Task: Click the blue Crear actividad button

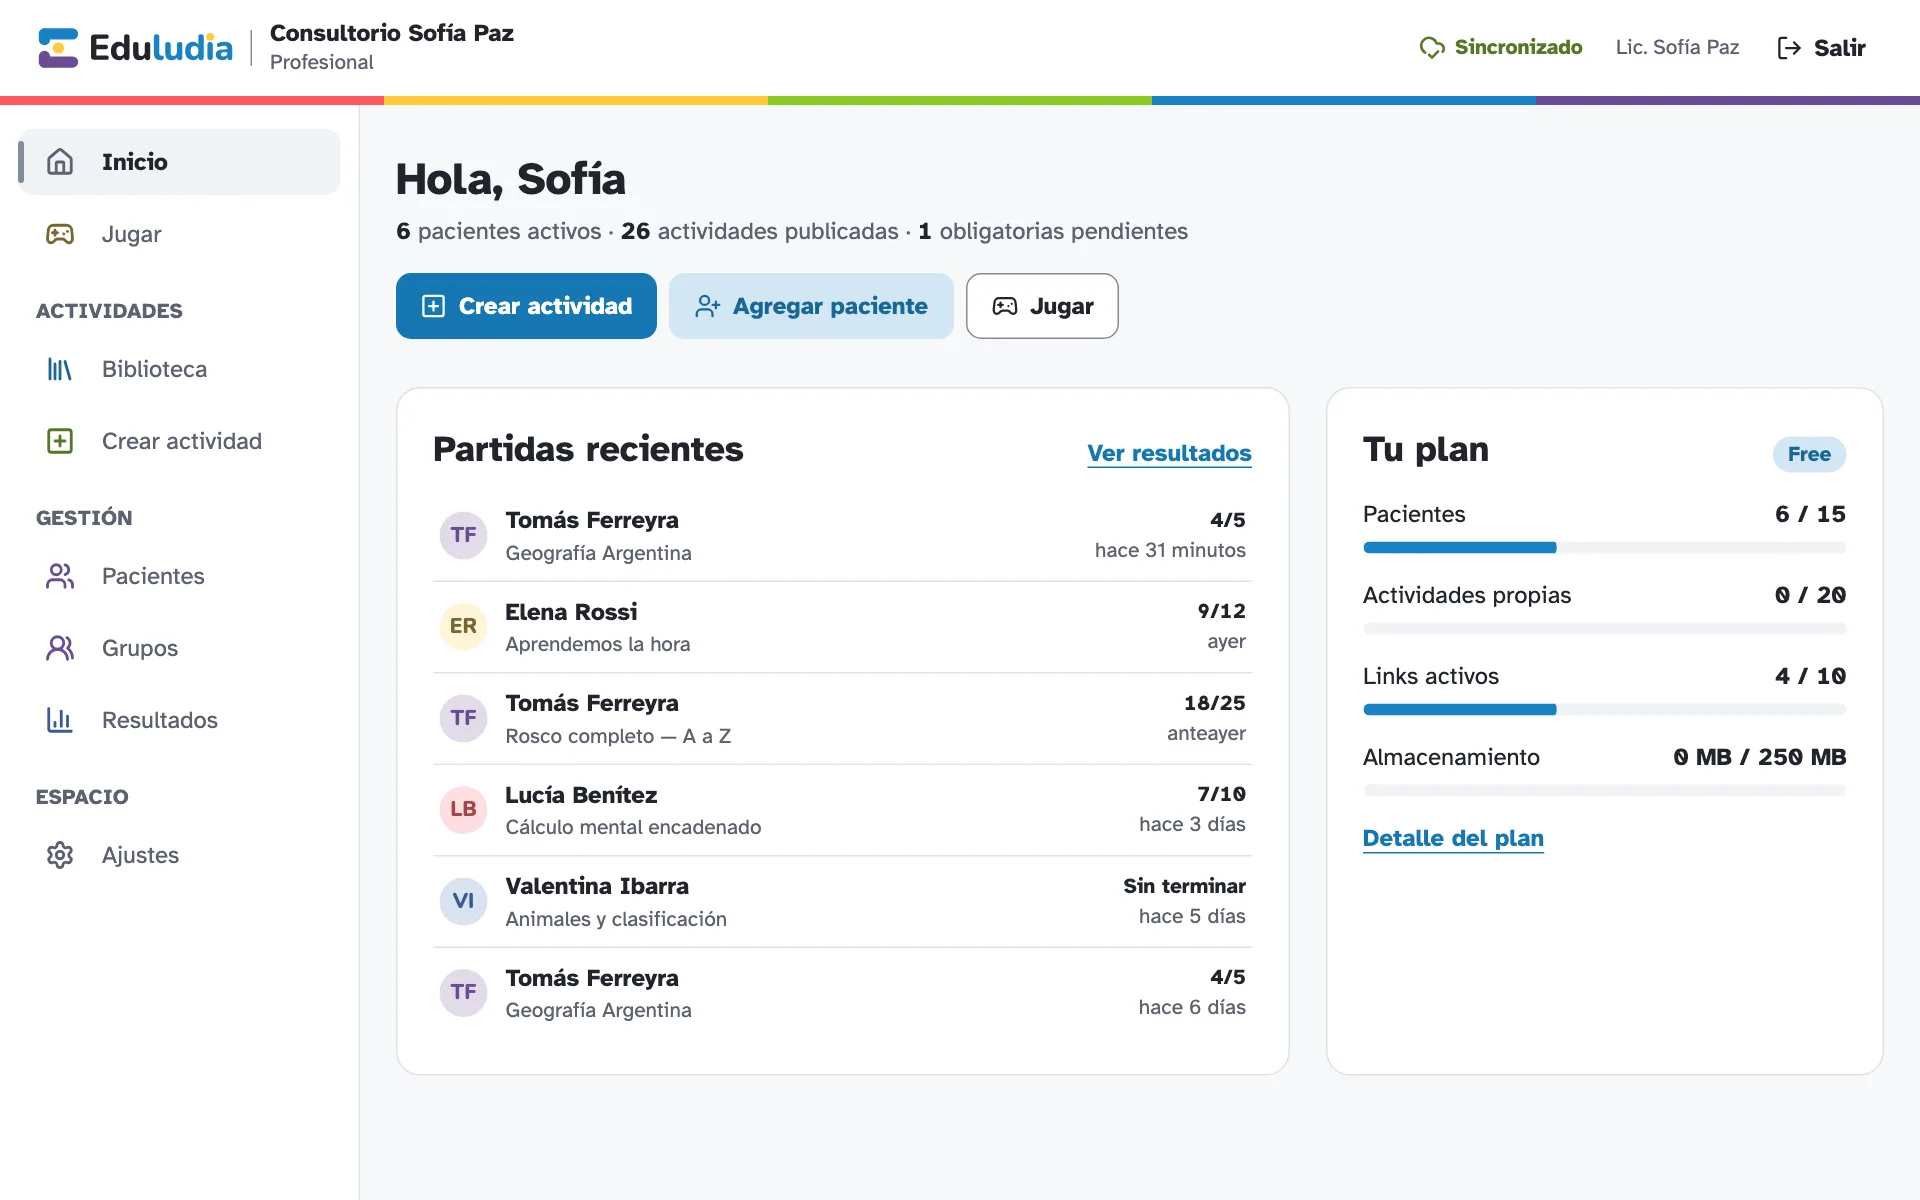Action: click(x=526, y=306)
